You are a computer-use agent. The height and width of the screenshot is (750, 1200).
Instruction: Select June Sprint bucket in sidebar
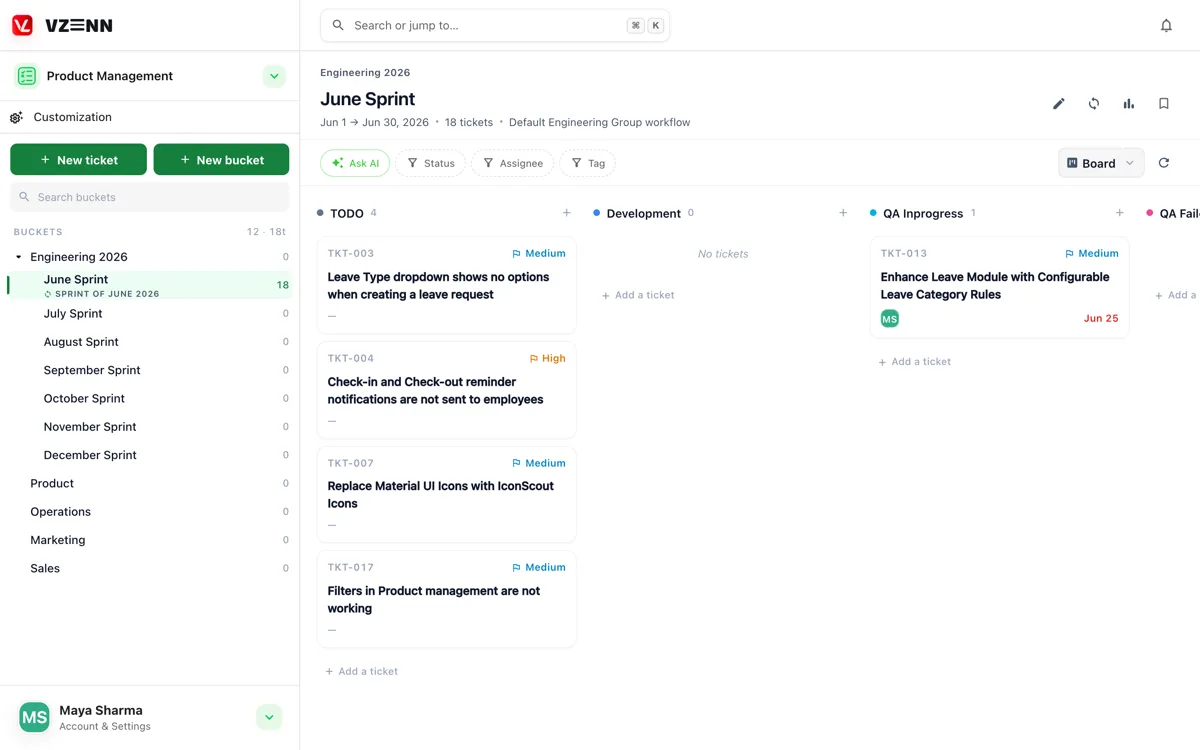[150, 285]
